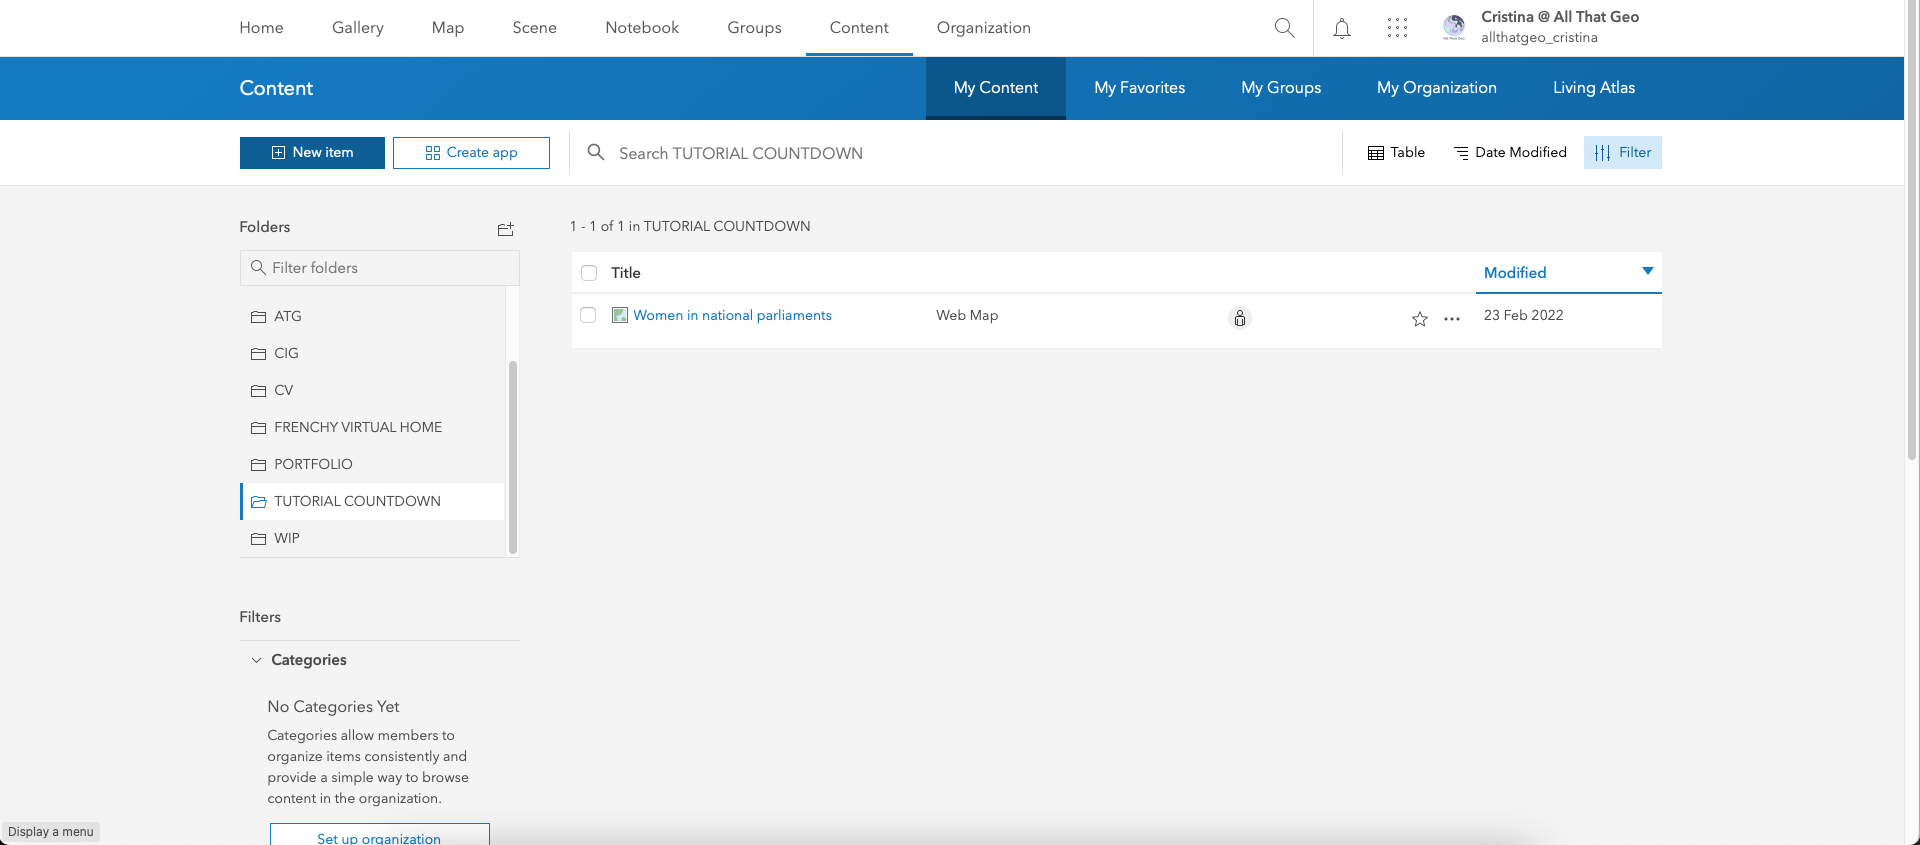Select the PORTFOLIO folder
Viewport: 1920px width, 845px height.
coord(372,464)
